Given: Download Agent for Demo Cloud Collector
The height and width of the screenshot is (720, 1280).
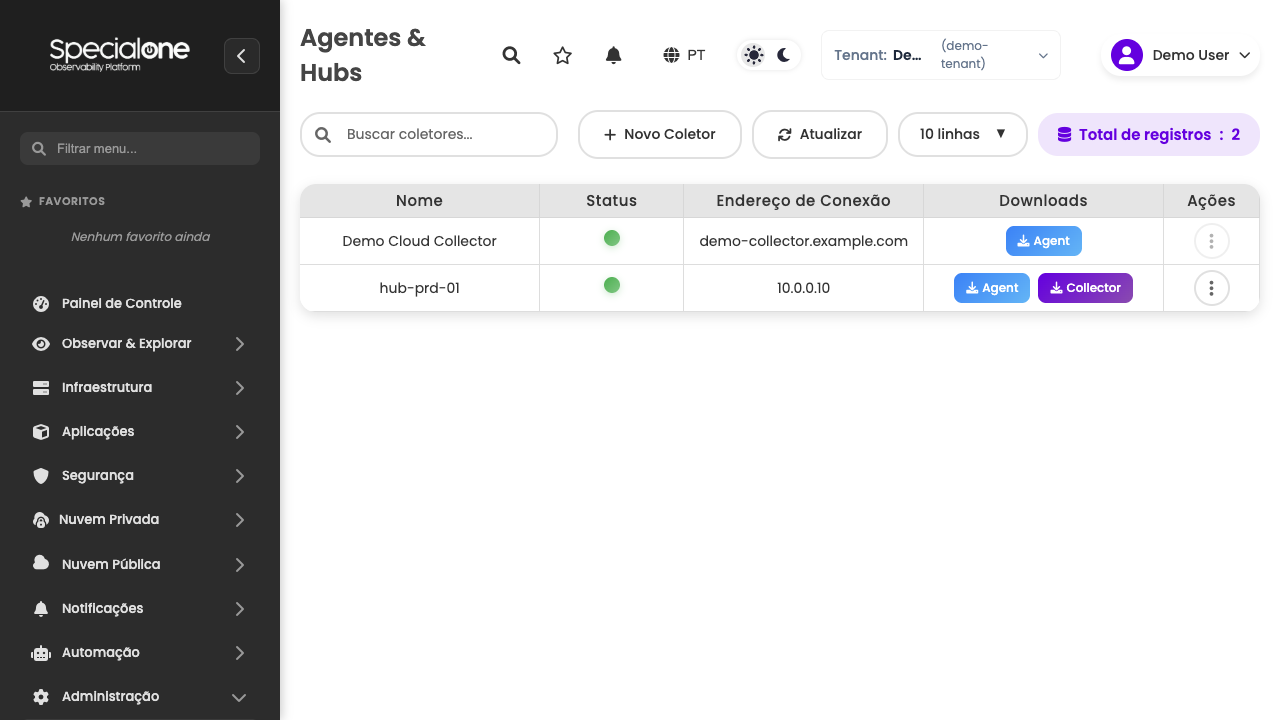Looking at the screenshot, I should [x=1044, y=241].
